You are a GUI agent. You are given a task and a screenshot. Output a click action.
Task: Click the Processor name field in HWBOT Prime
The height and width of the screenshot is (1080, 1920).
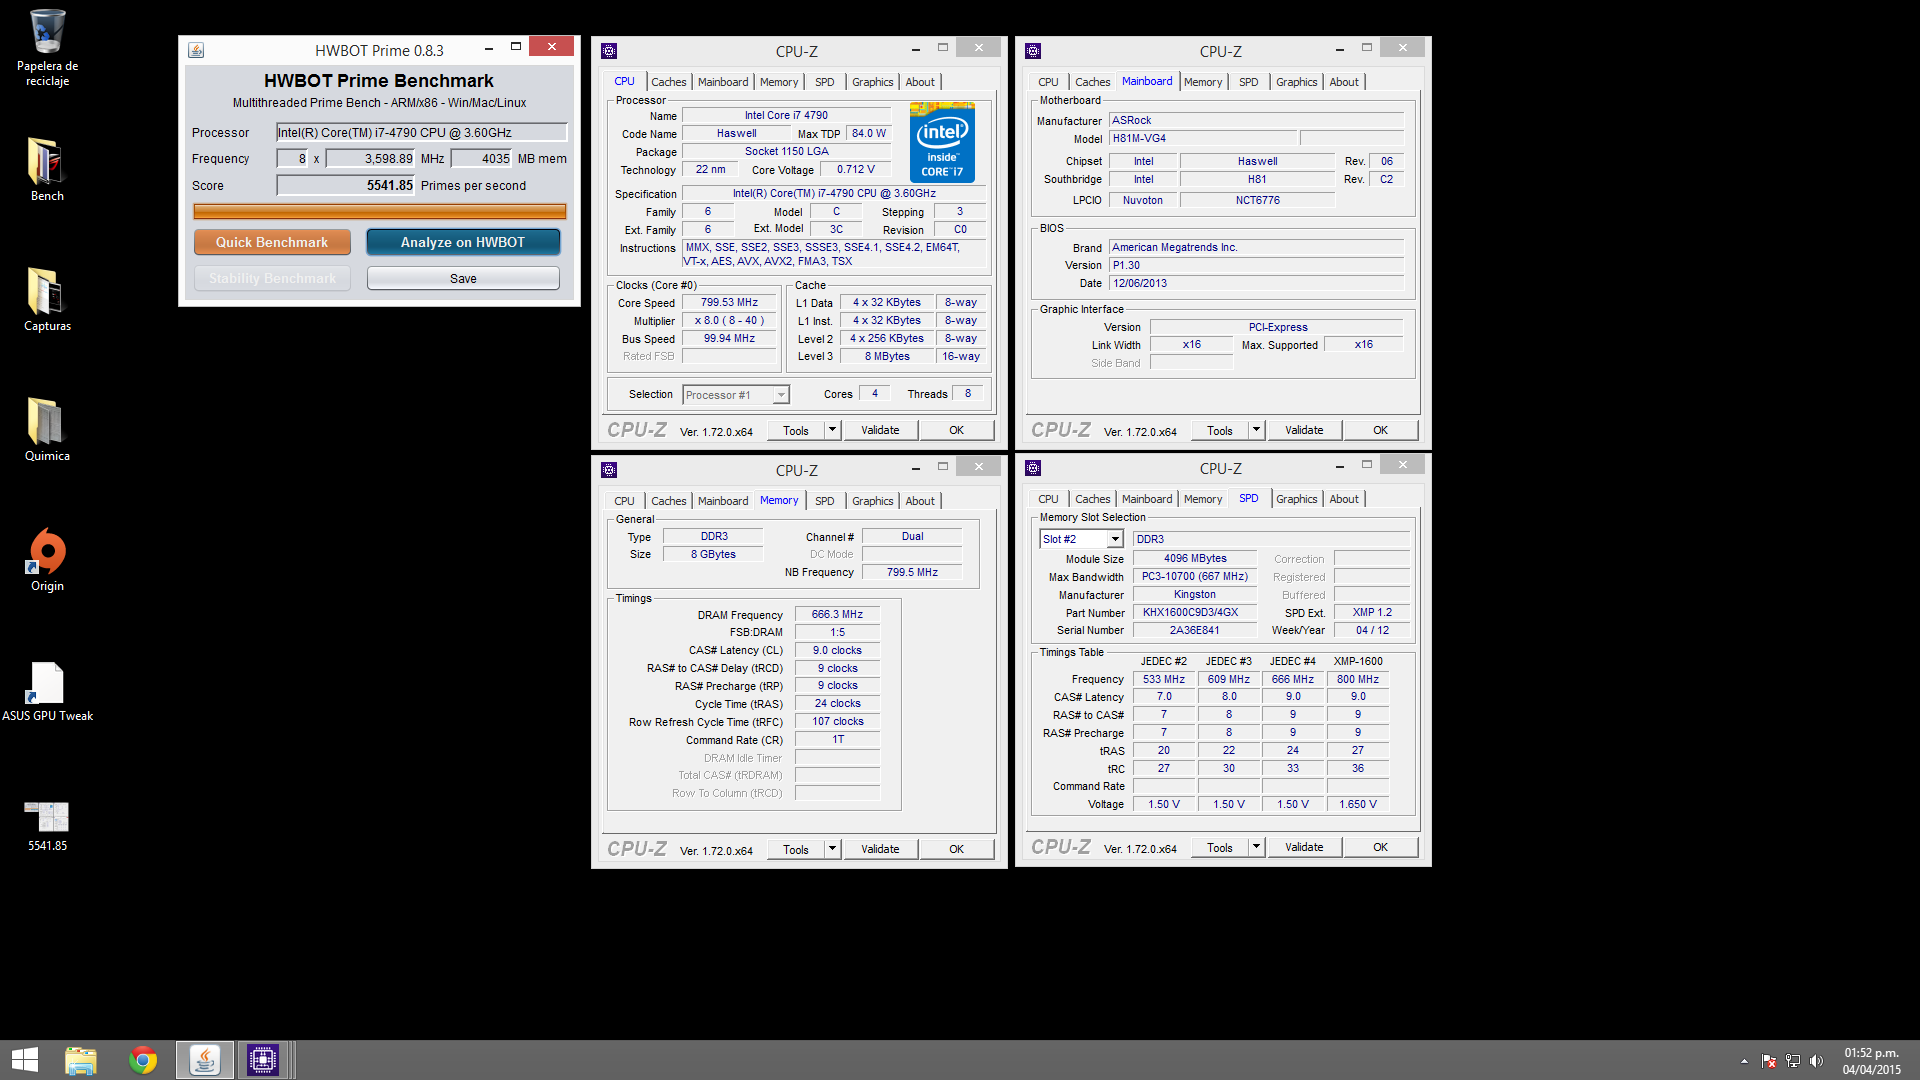pyautogui.click(x=421, y=132)
